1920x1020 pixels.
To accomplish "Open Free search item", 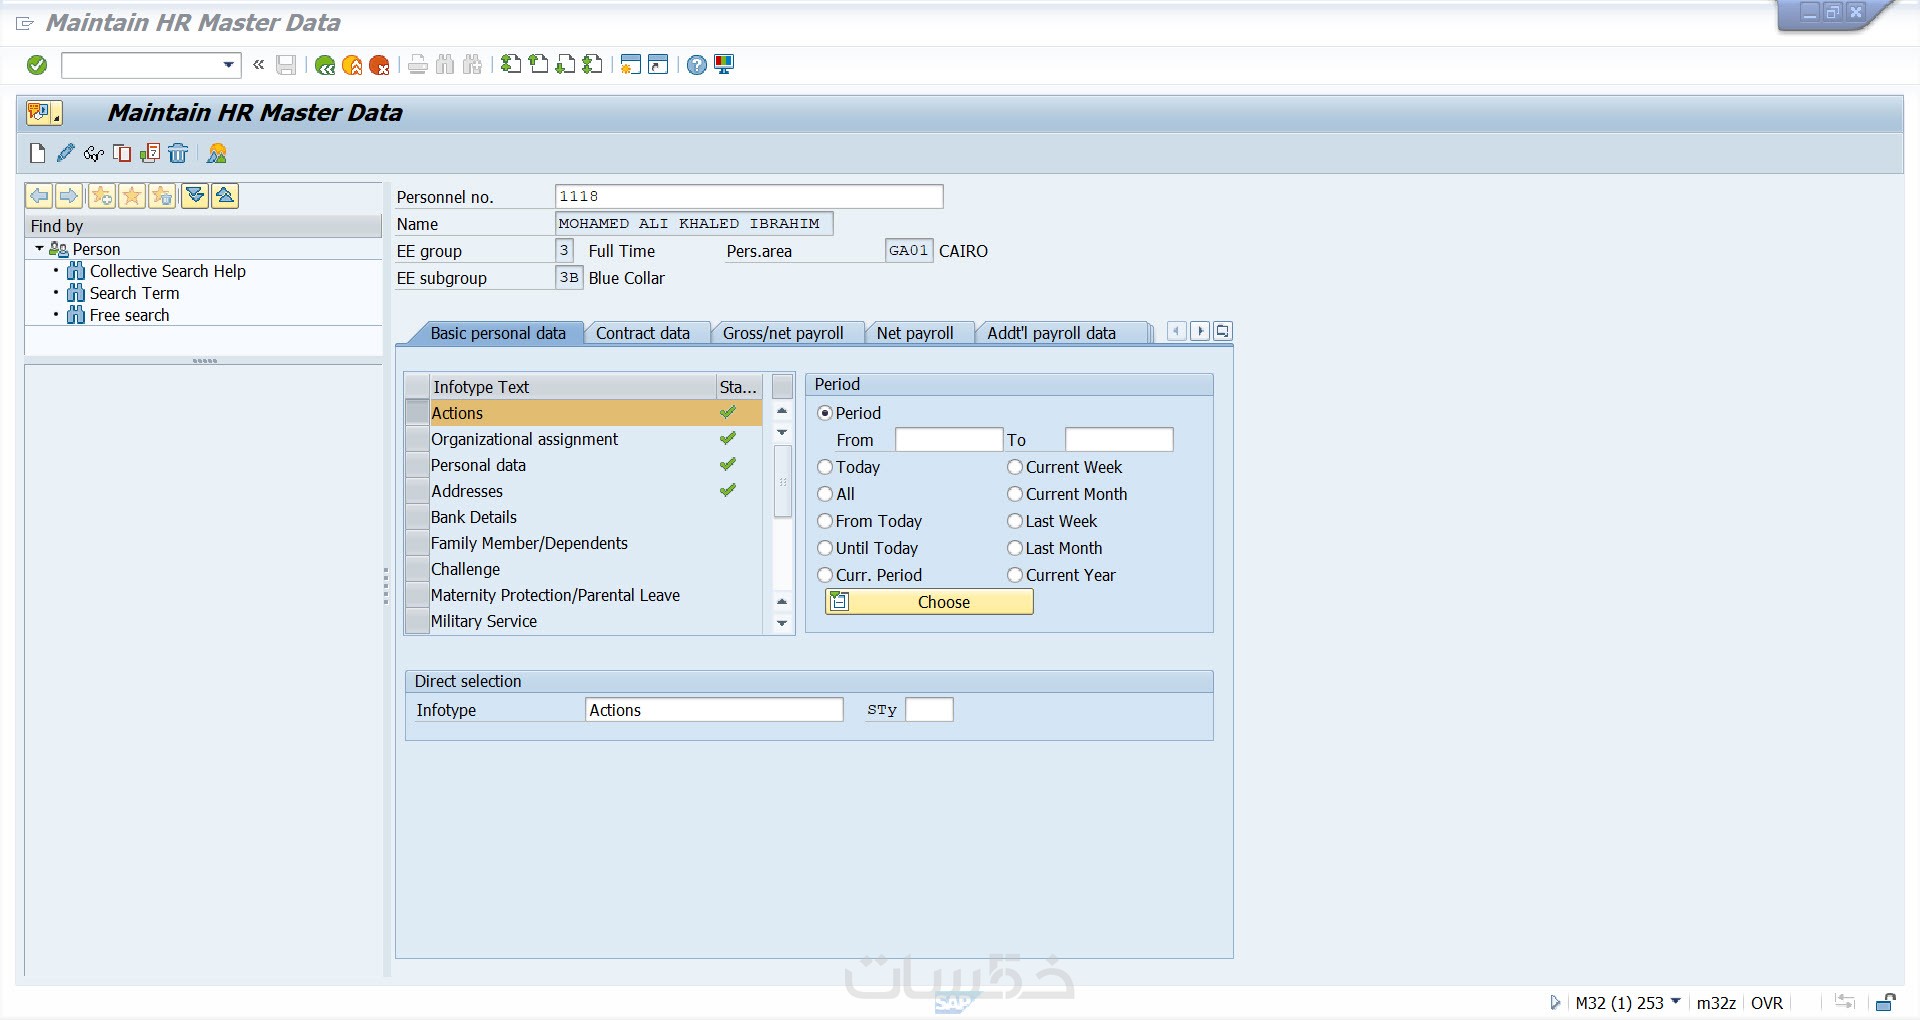I will coord(129,315).
